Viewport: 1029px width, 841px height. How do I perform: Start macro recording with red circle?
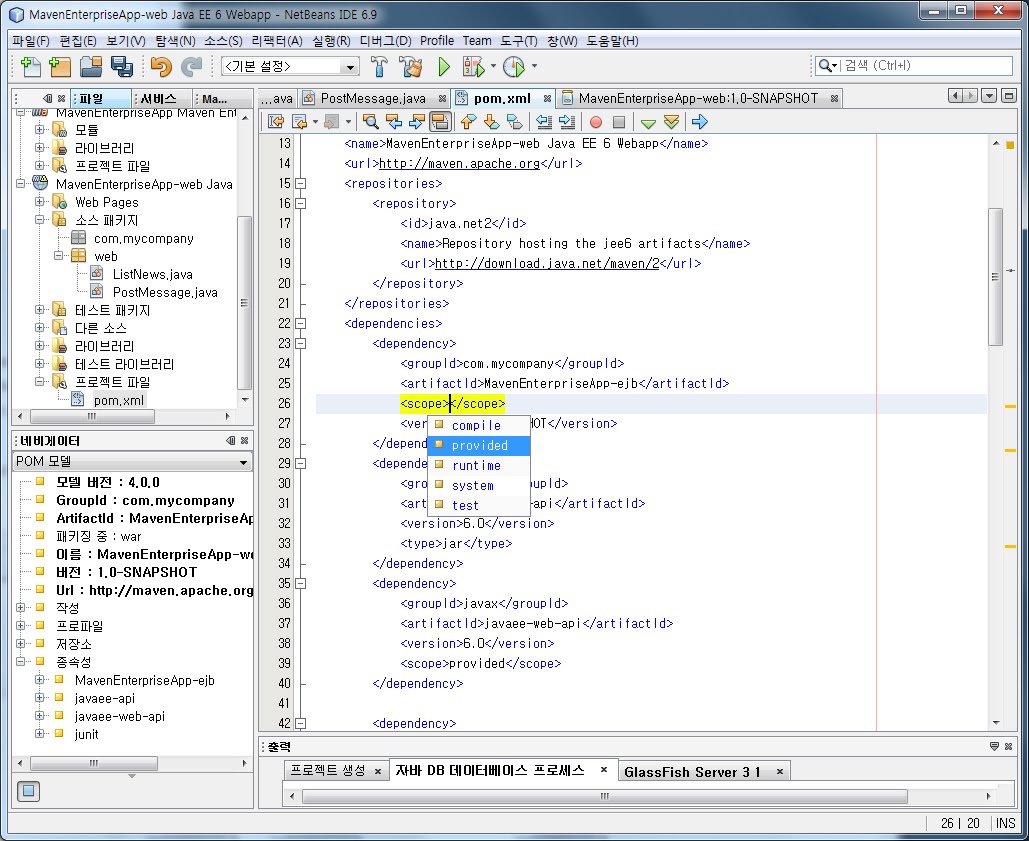[595, 122]
